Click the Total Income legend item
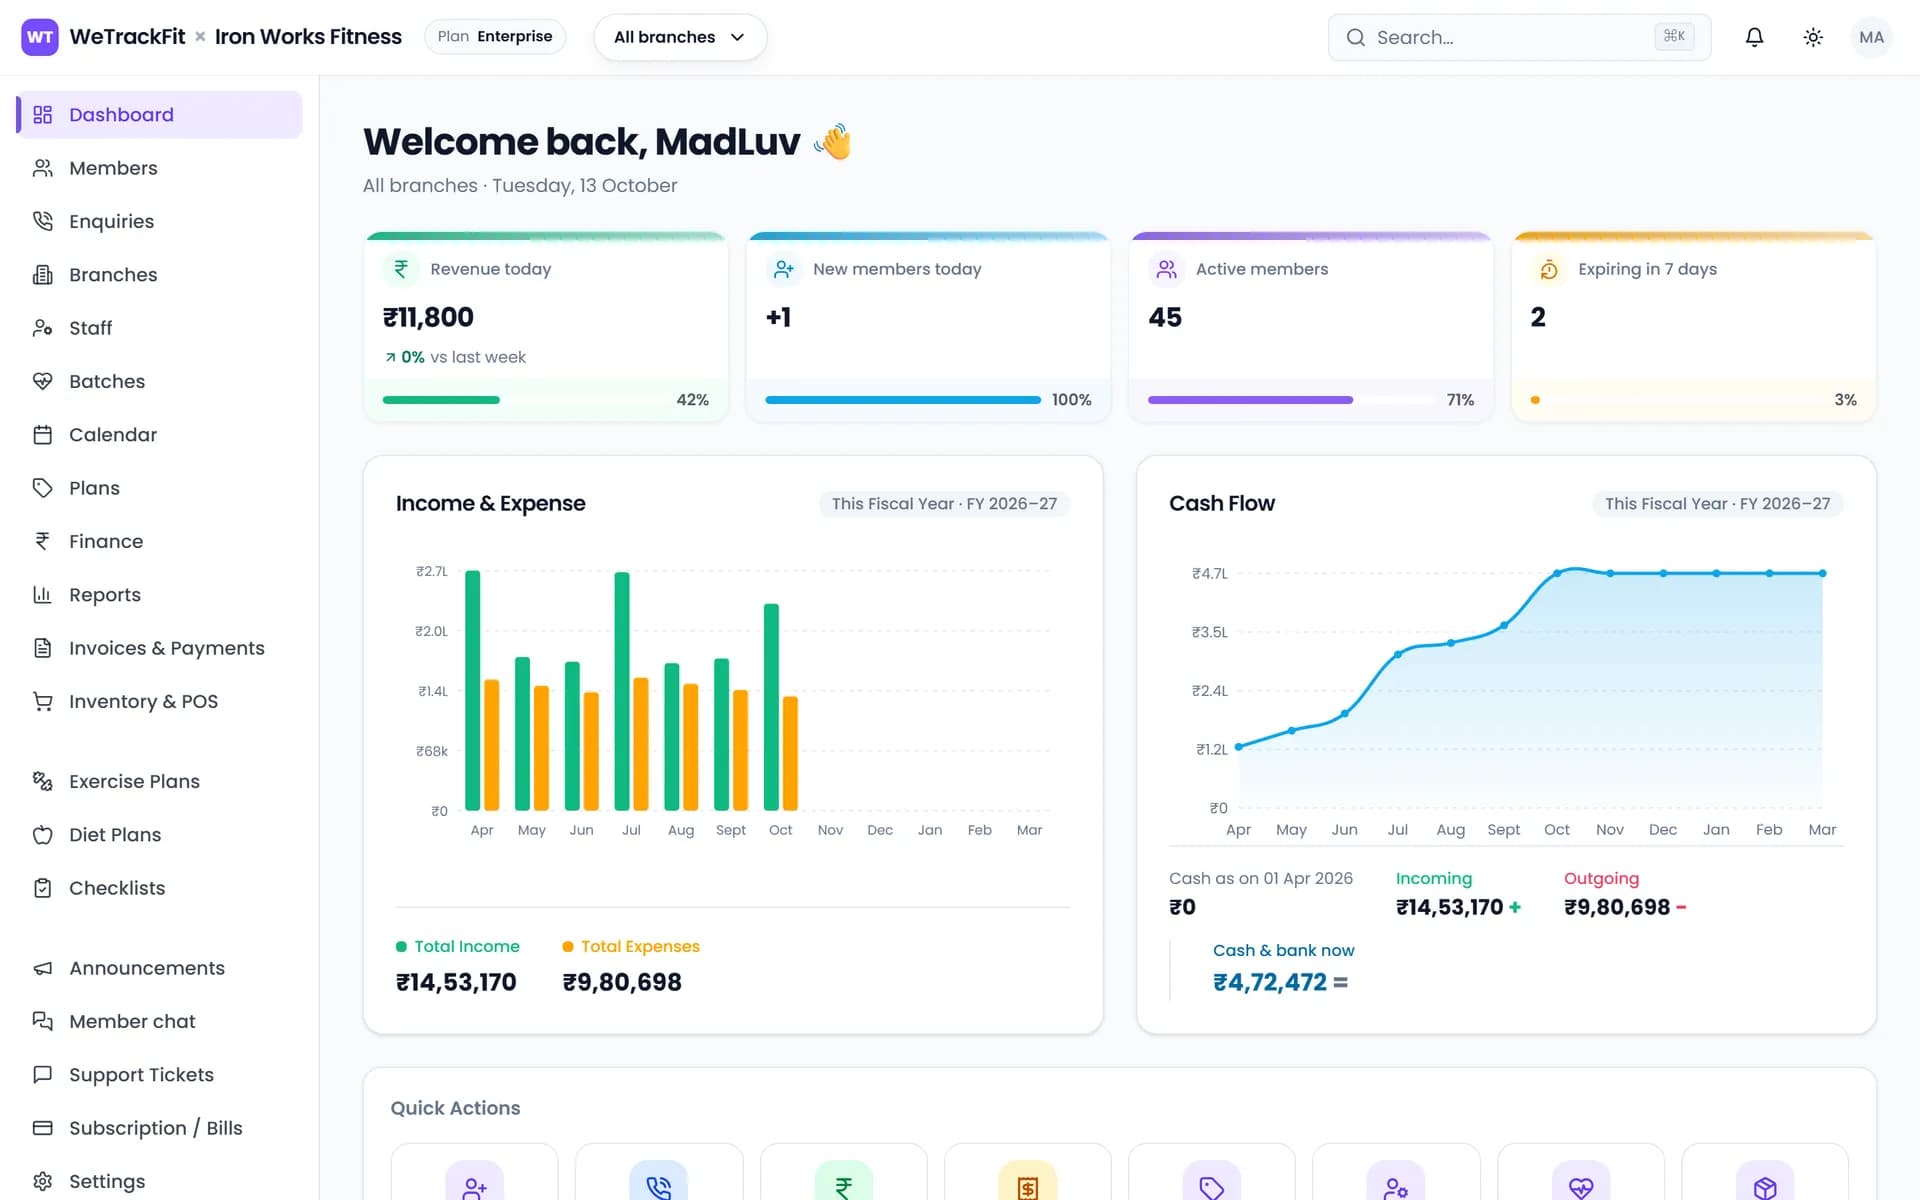The height and width of the screenshot is (1200, 1920). [x=458, y=946]
